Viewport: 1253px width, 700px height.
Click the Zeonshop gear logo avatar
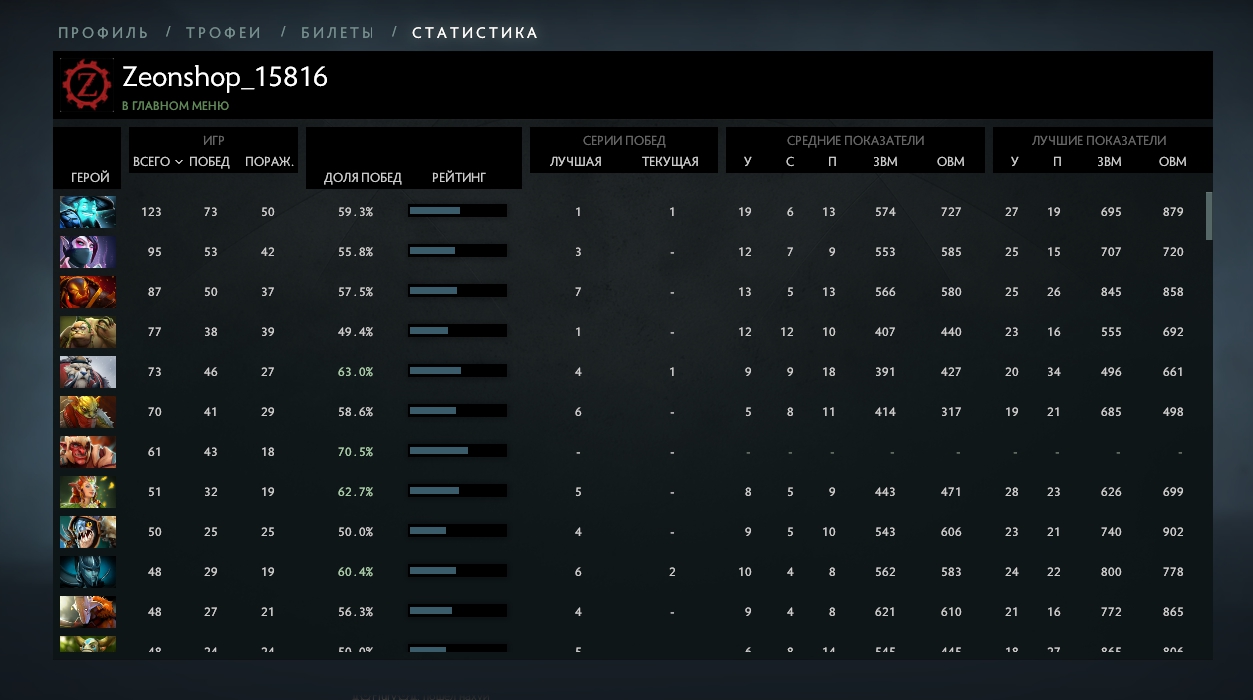point(87,84)
